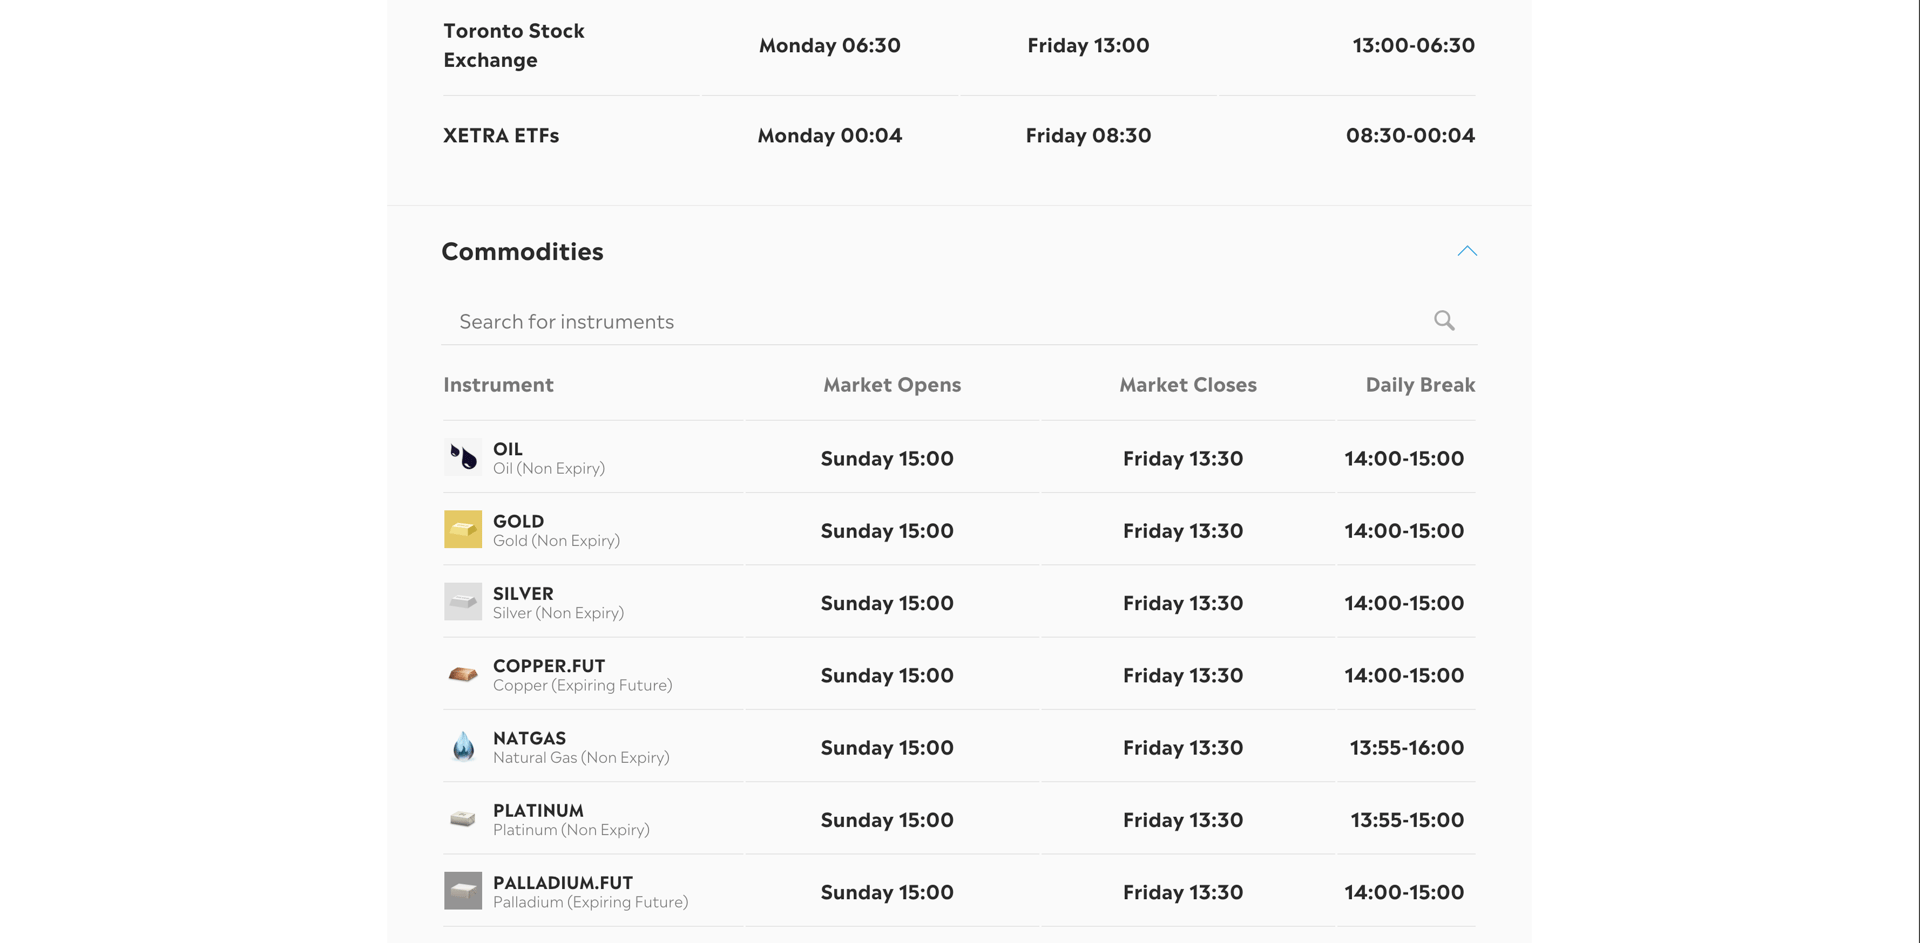Click the SILVER bar icon
The width and height of the screenshot is (1920, 943).
[463, 602]
